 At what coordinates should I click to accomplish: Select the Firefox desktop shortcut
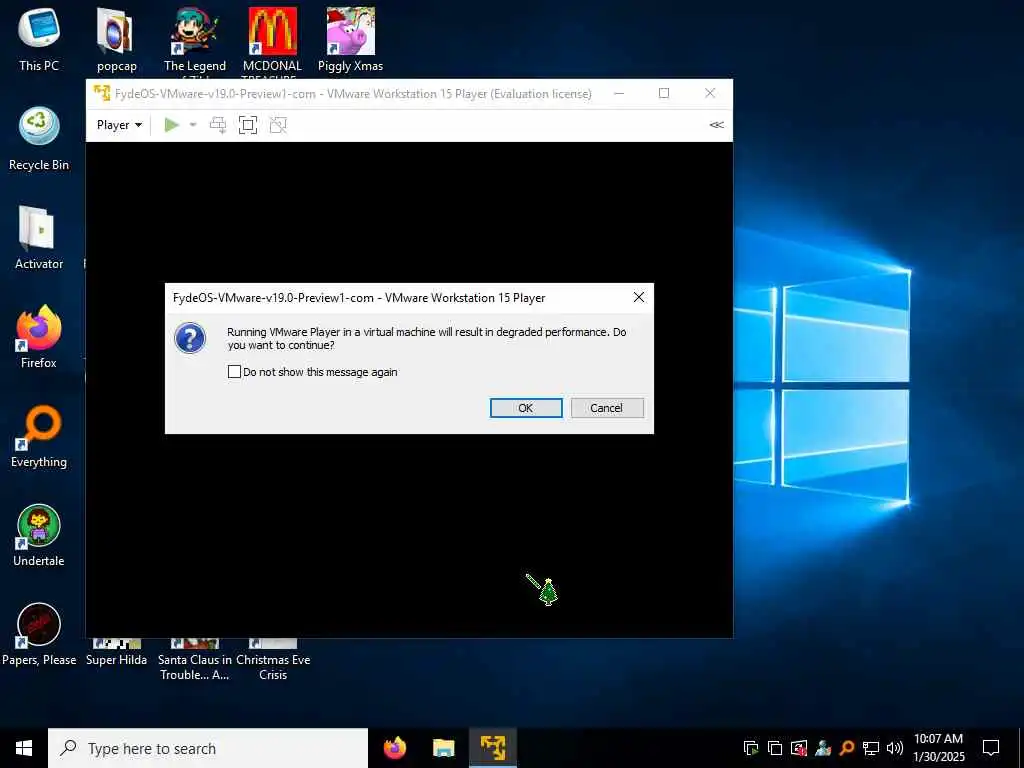[x=39, y=337]
